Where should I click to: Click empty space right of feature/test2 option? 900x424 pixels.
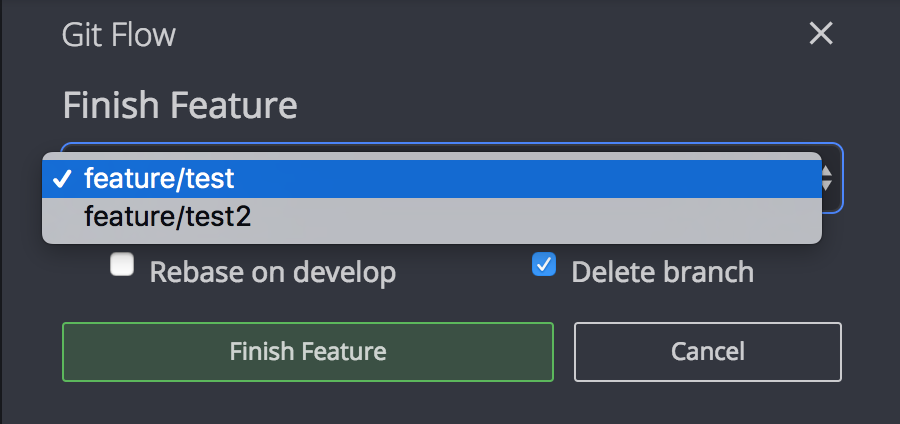tap(550, 216)
